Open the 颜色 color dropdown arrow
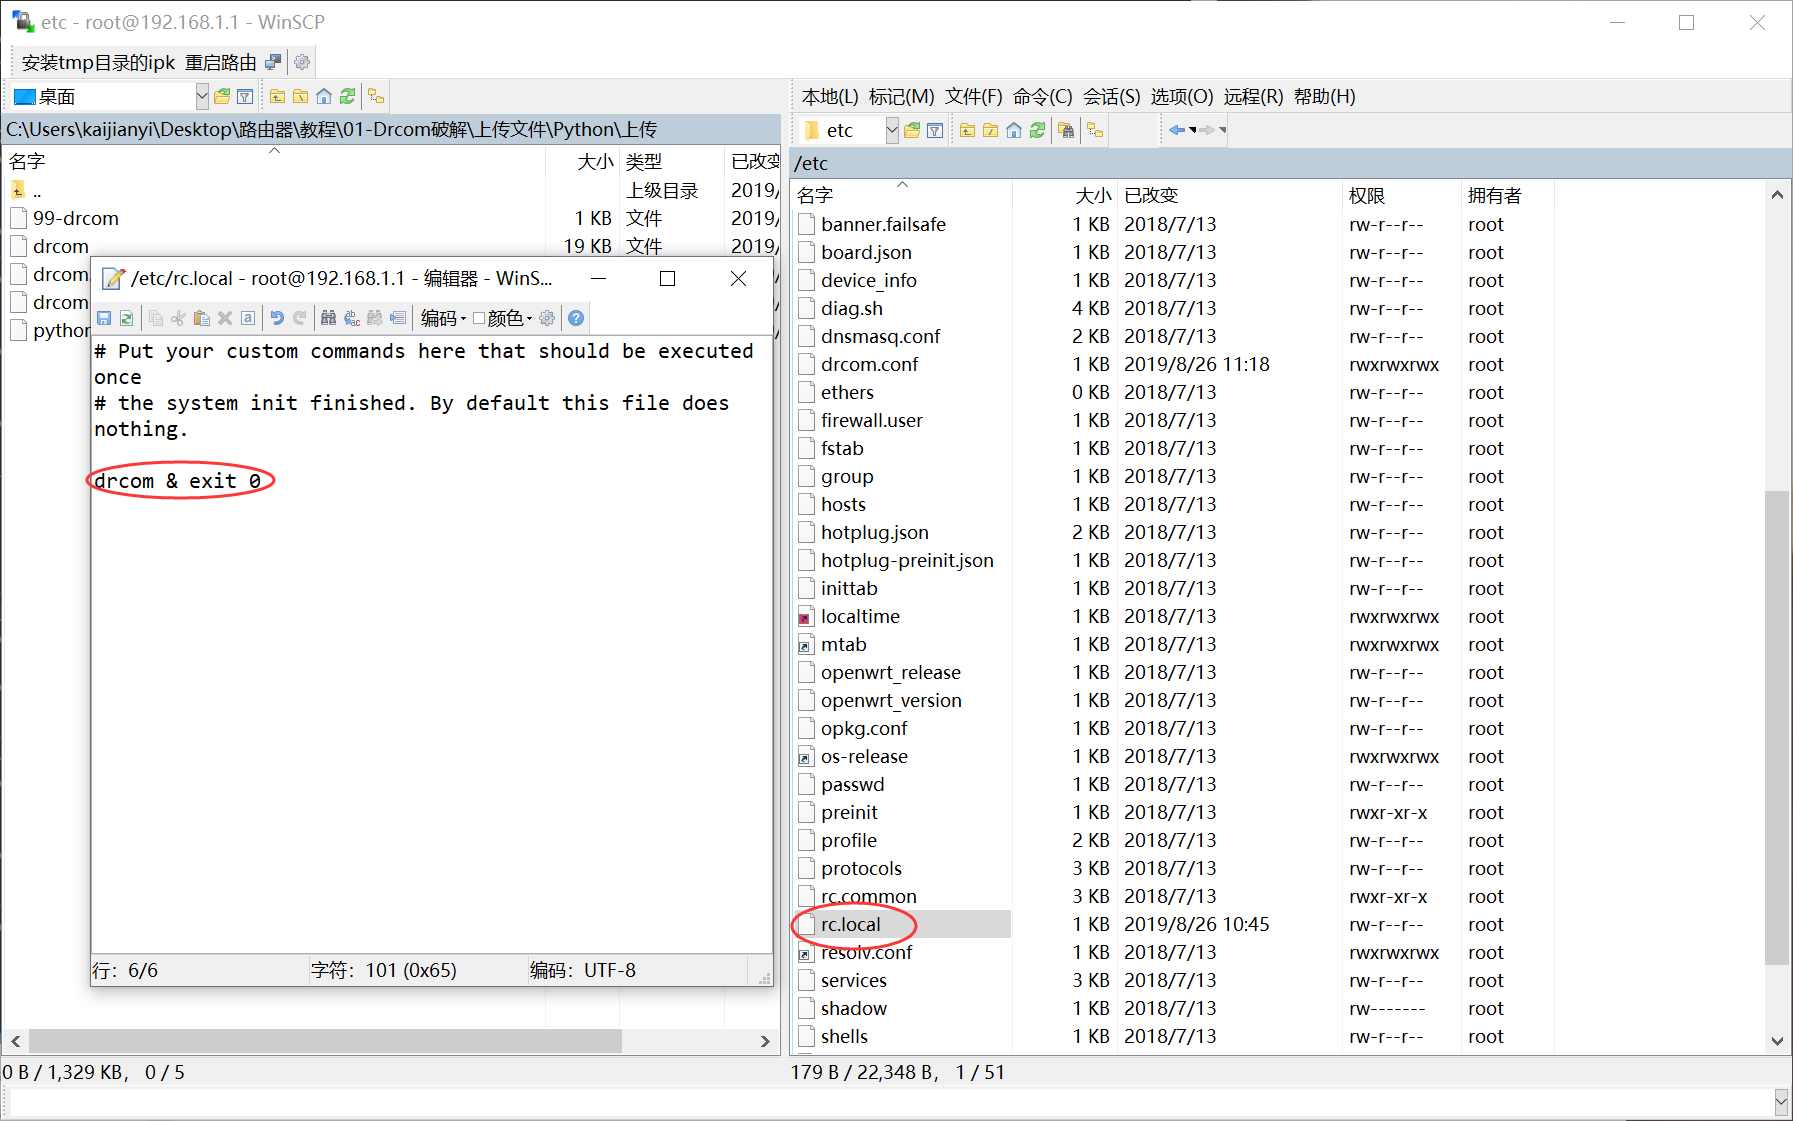 point(530,319)
